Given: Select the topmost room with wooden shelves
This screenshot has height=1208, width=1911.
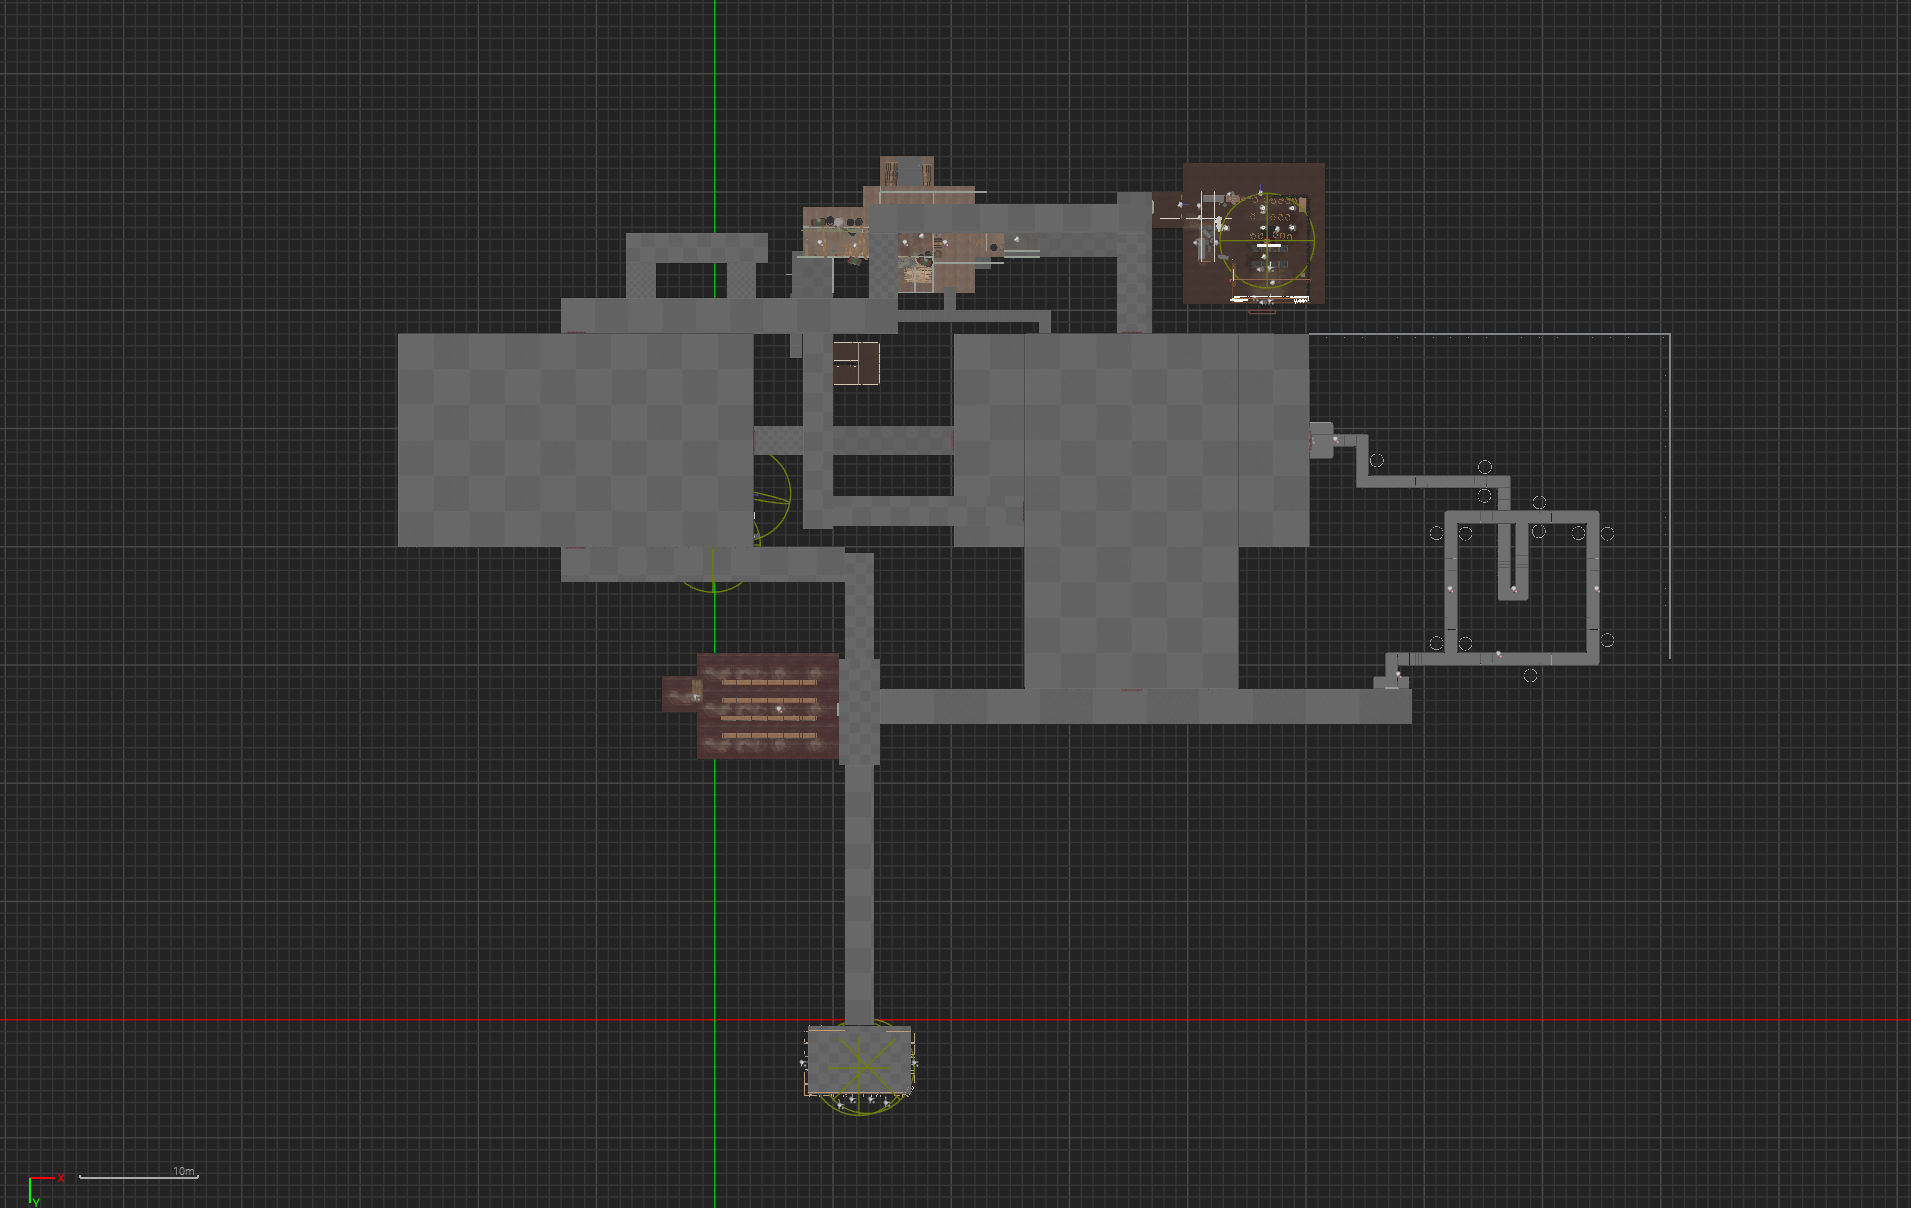Looking at the screenshot, I should [x=907, y=171].
